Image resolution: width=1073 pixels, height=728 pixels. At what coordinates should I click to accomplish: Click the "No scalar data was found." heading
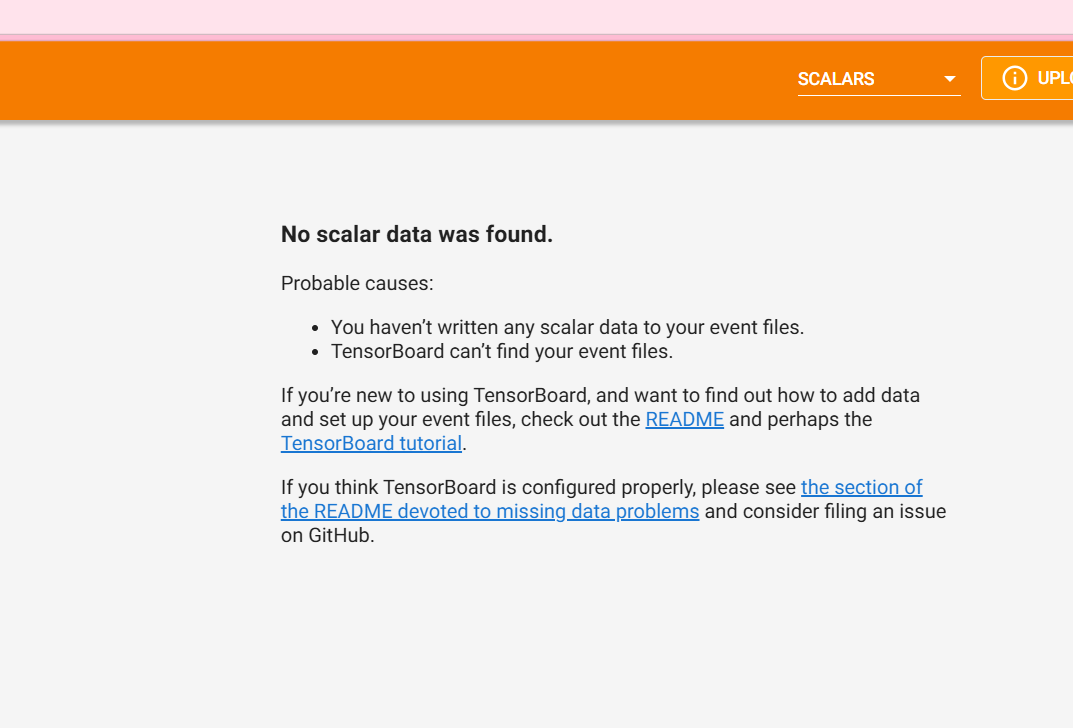(x=417, y=234)
